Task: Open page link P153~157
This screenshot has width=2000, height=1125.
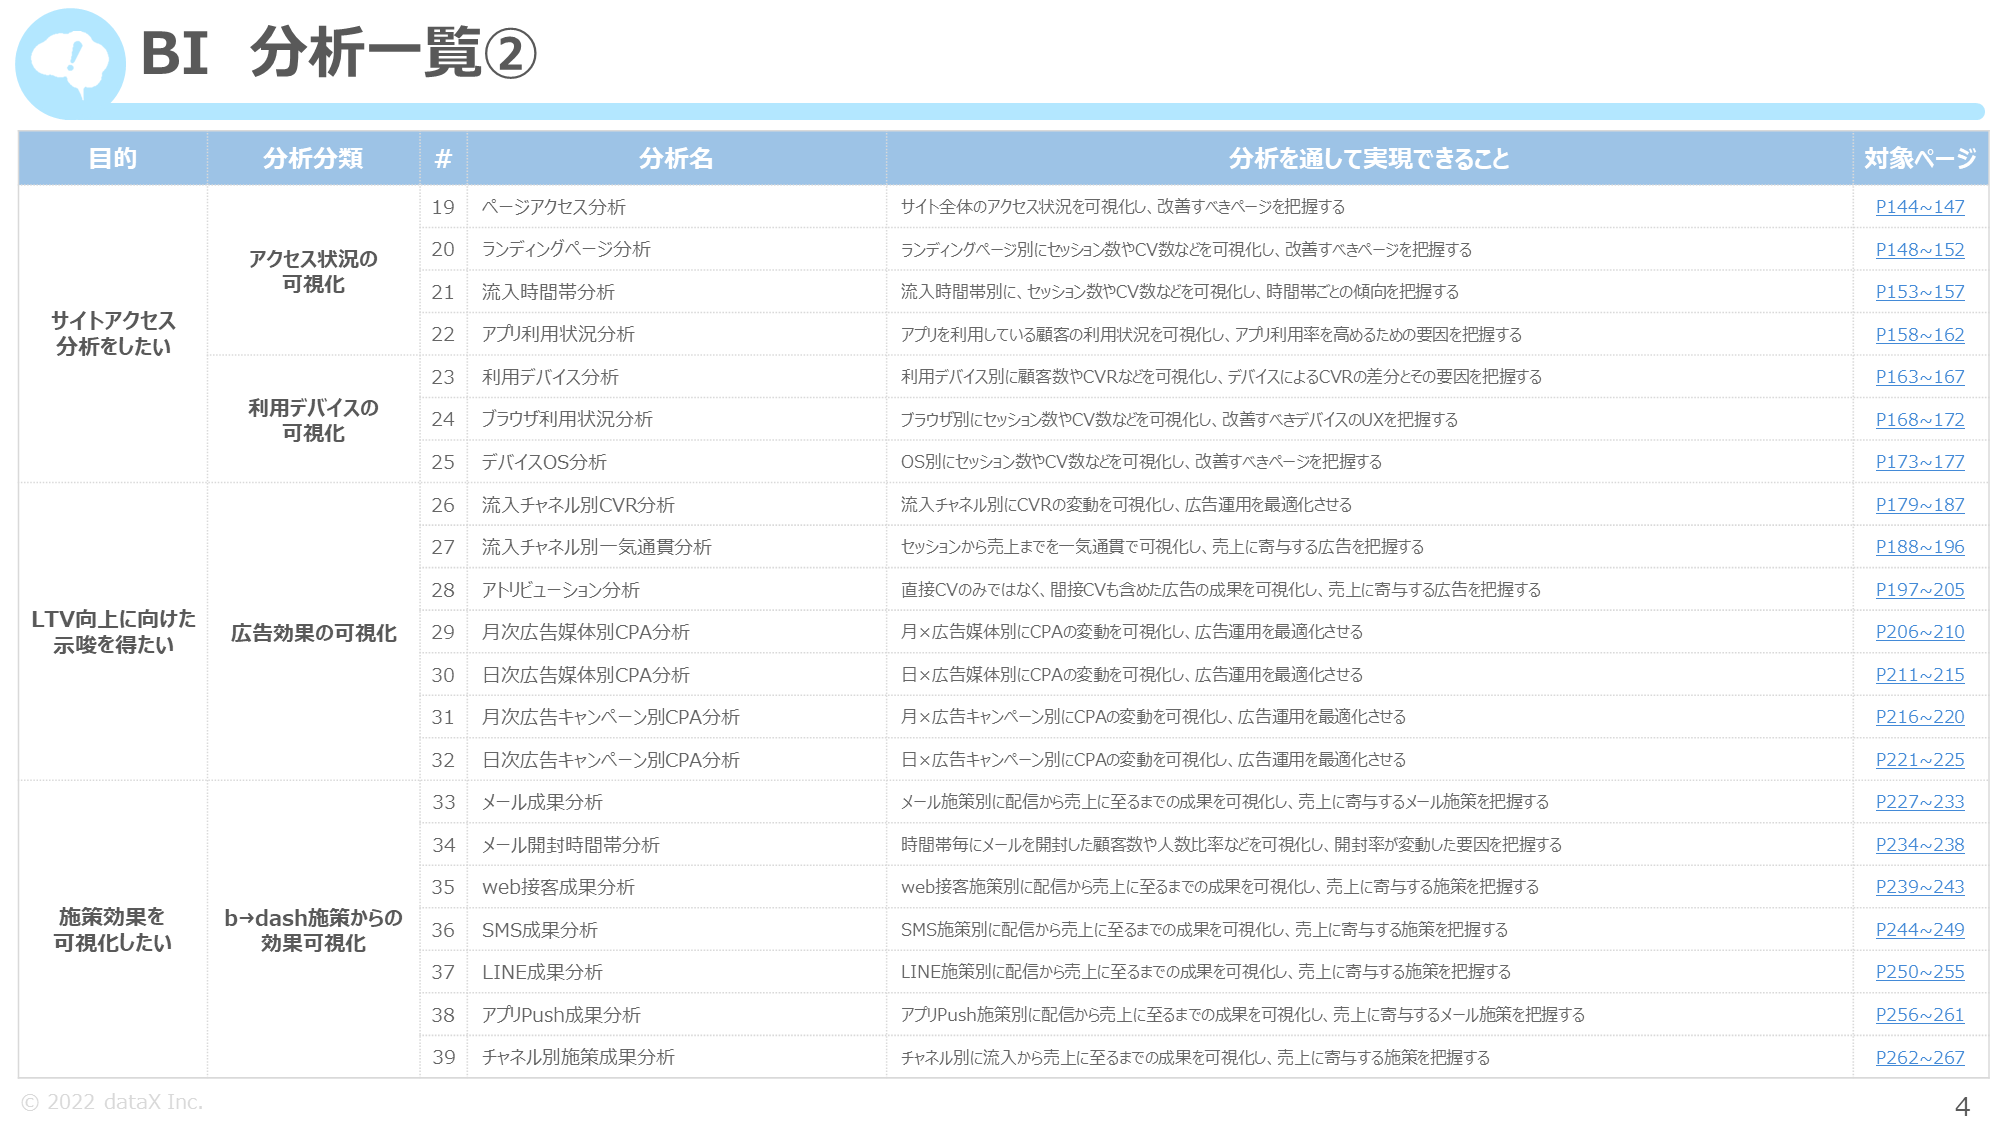Action: (1920, 292)
